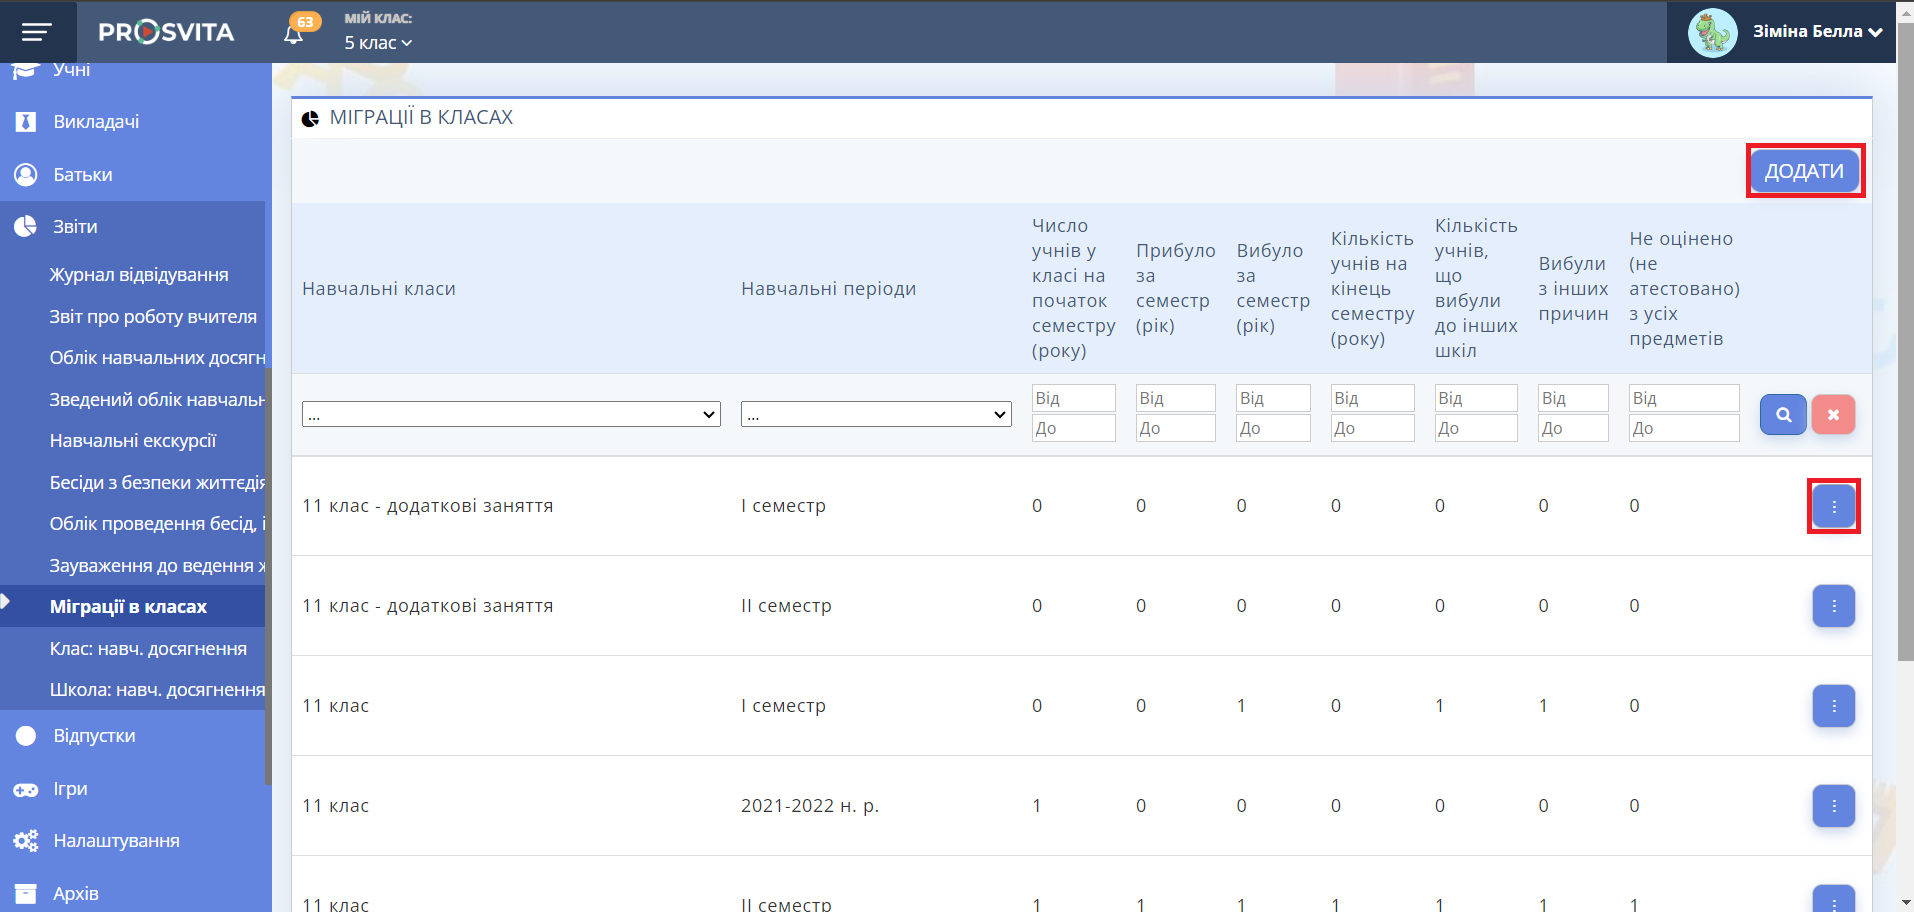The width and height of the screenshot is (1914, 912).
Task: Click the blue search filter button
Action: (x=1782, y=414)
